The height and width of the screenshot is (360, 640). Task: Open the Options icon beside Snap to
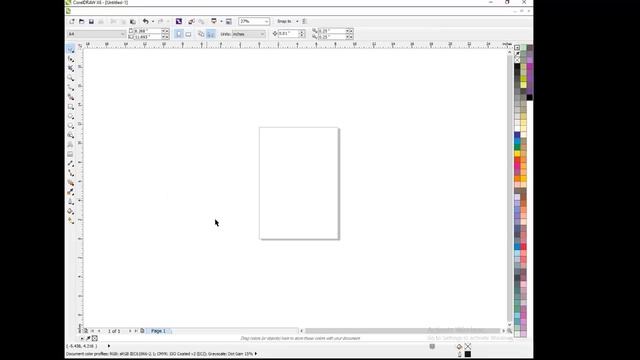304,21
